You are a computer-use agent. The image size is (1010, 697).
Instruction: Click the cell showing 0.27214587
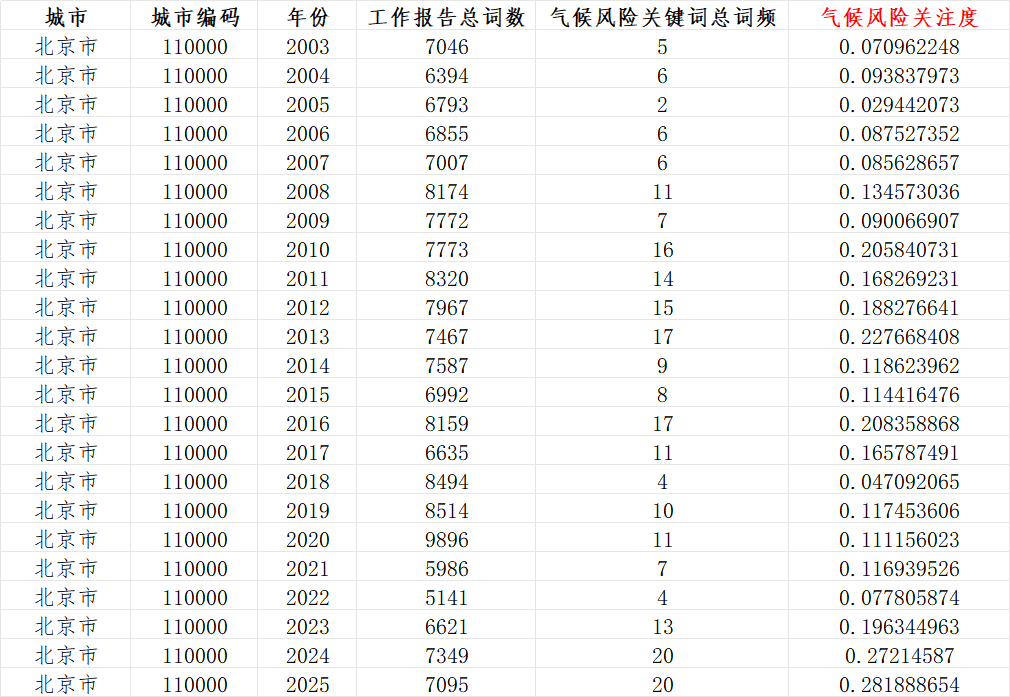pyautogui.click(x=898, y=656)
